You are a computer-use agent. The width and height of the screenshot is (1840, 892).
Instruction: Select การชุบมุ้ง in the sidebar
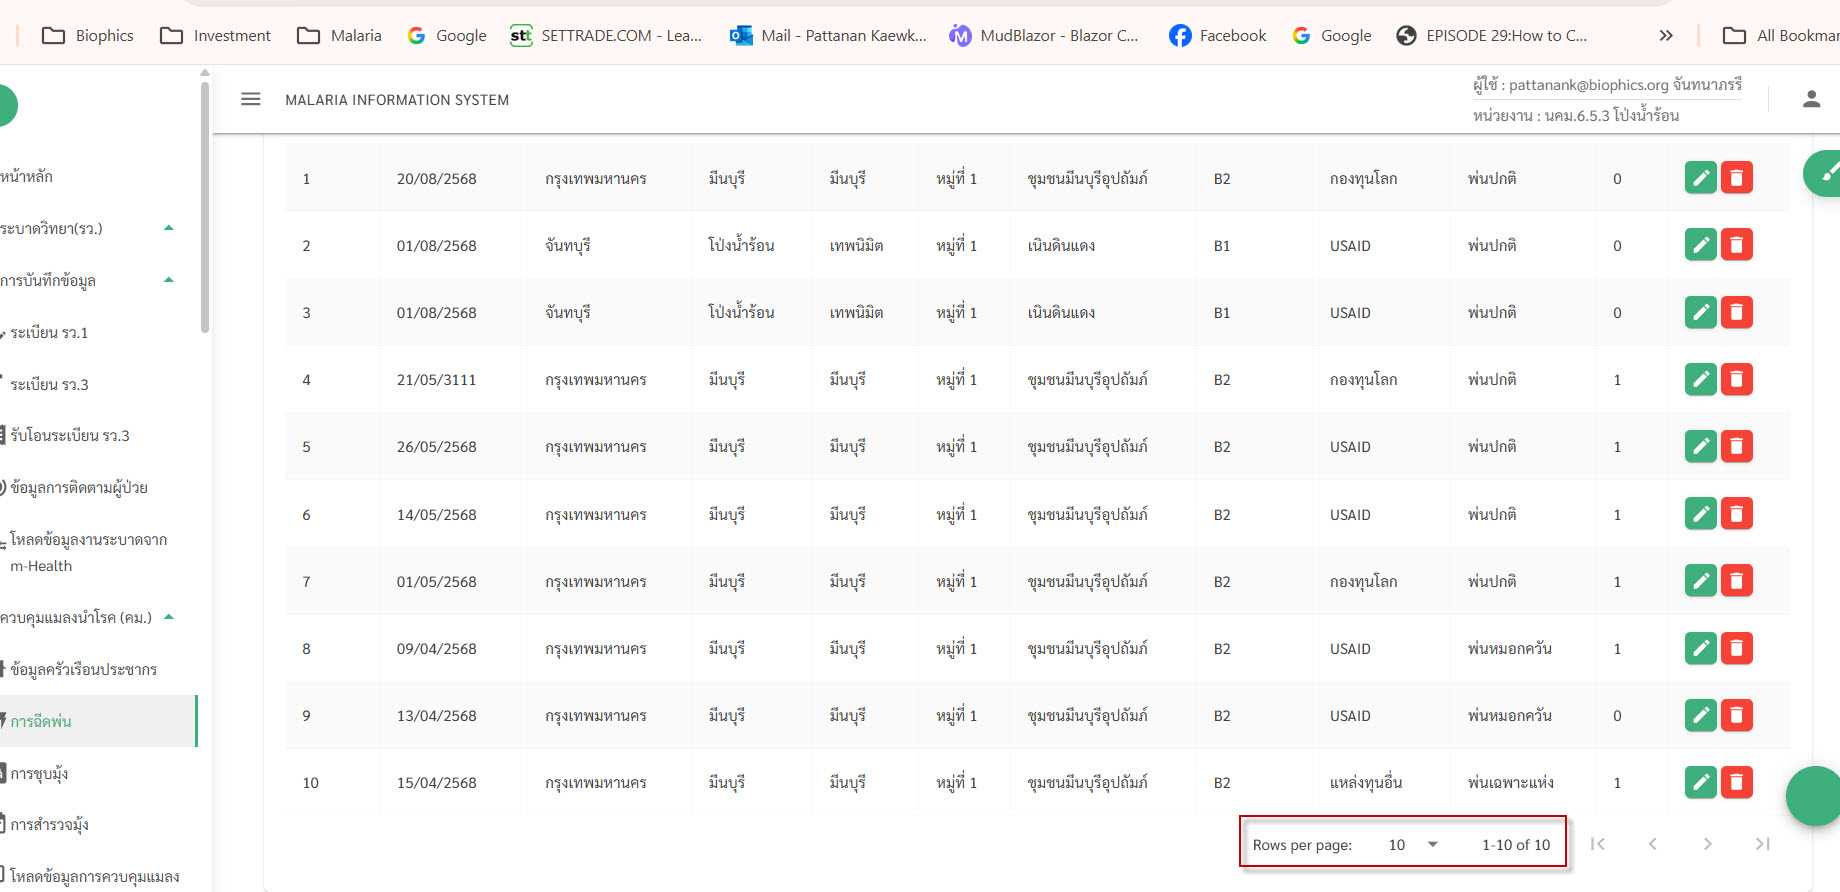click(x=40, y=773)
